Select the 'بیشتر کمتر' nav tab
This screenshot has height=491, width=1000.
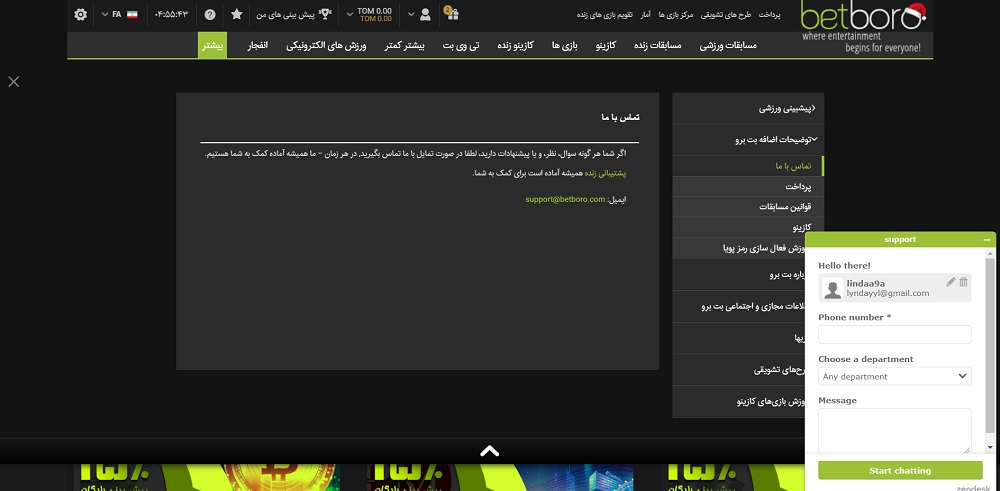point(405,45)
